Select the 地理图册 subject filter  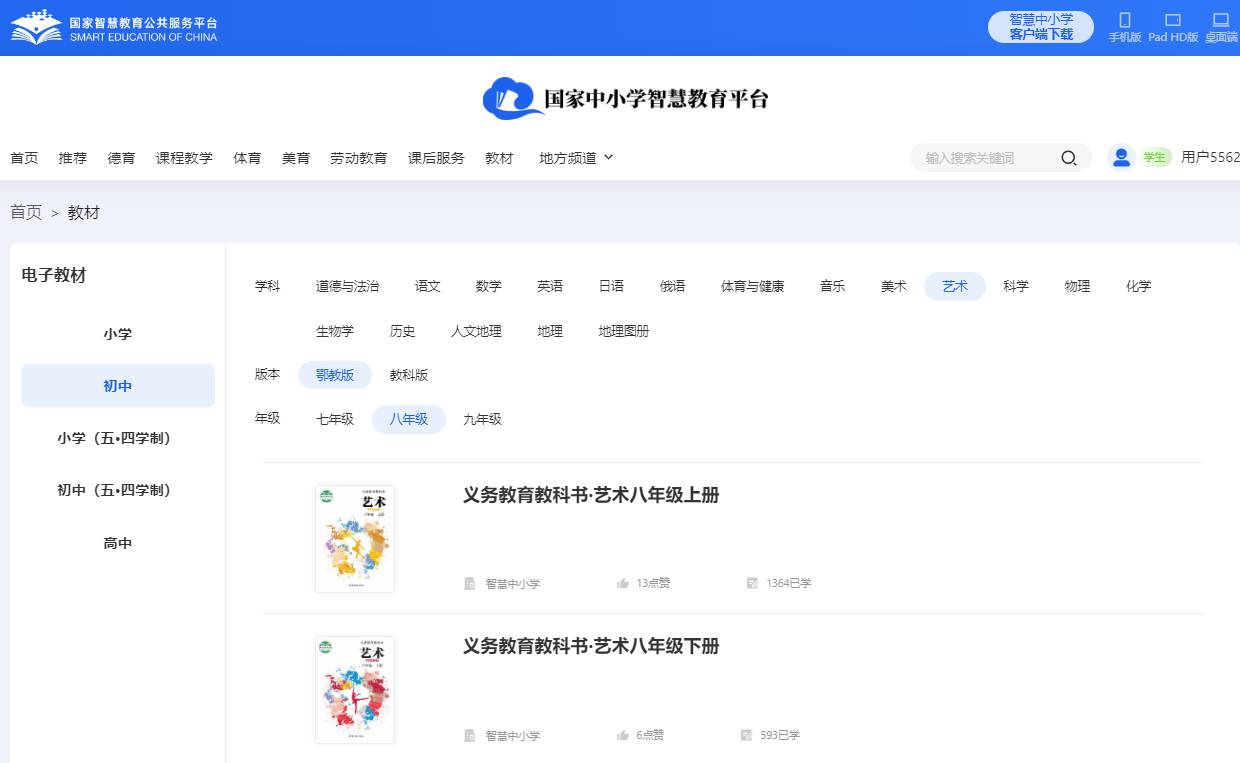click(x=624, y=331)
